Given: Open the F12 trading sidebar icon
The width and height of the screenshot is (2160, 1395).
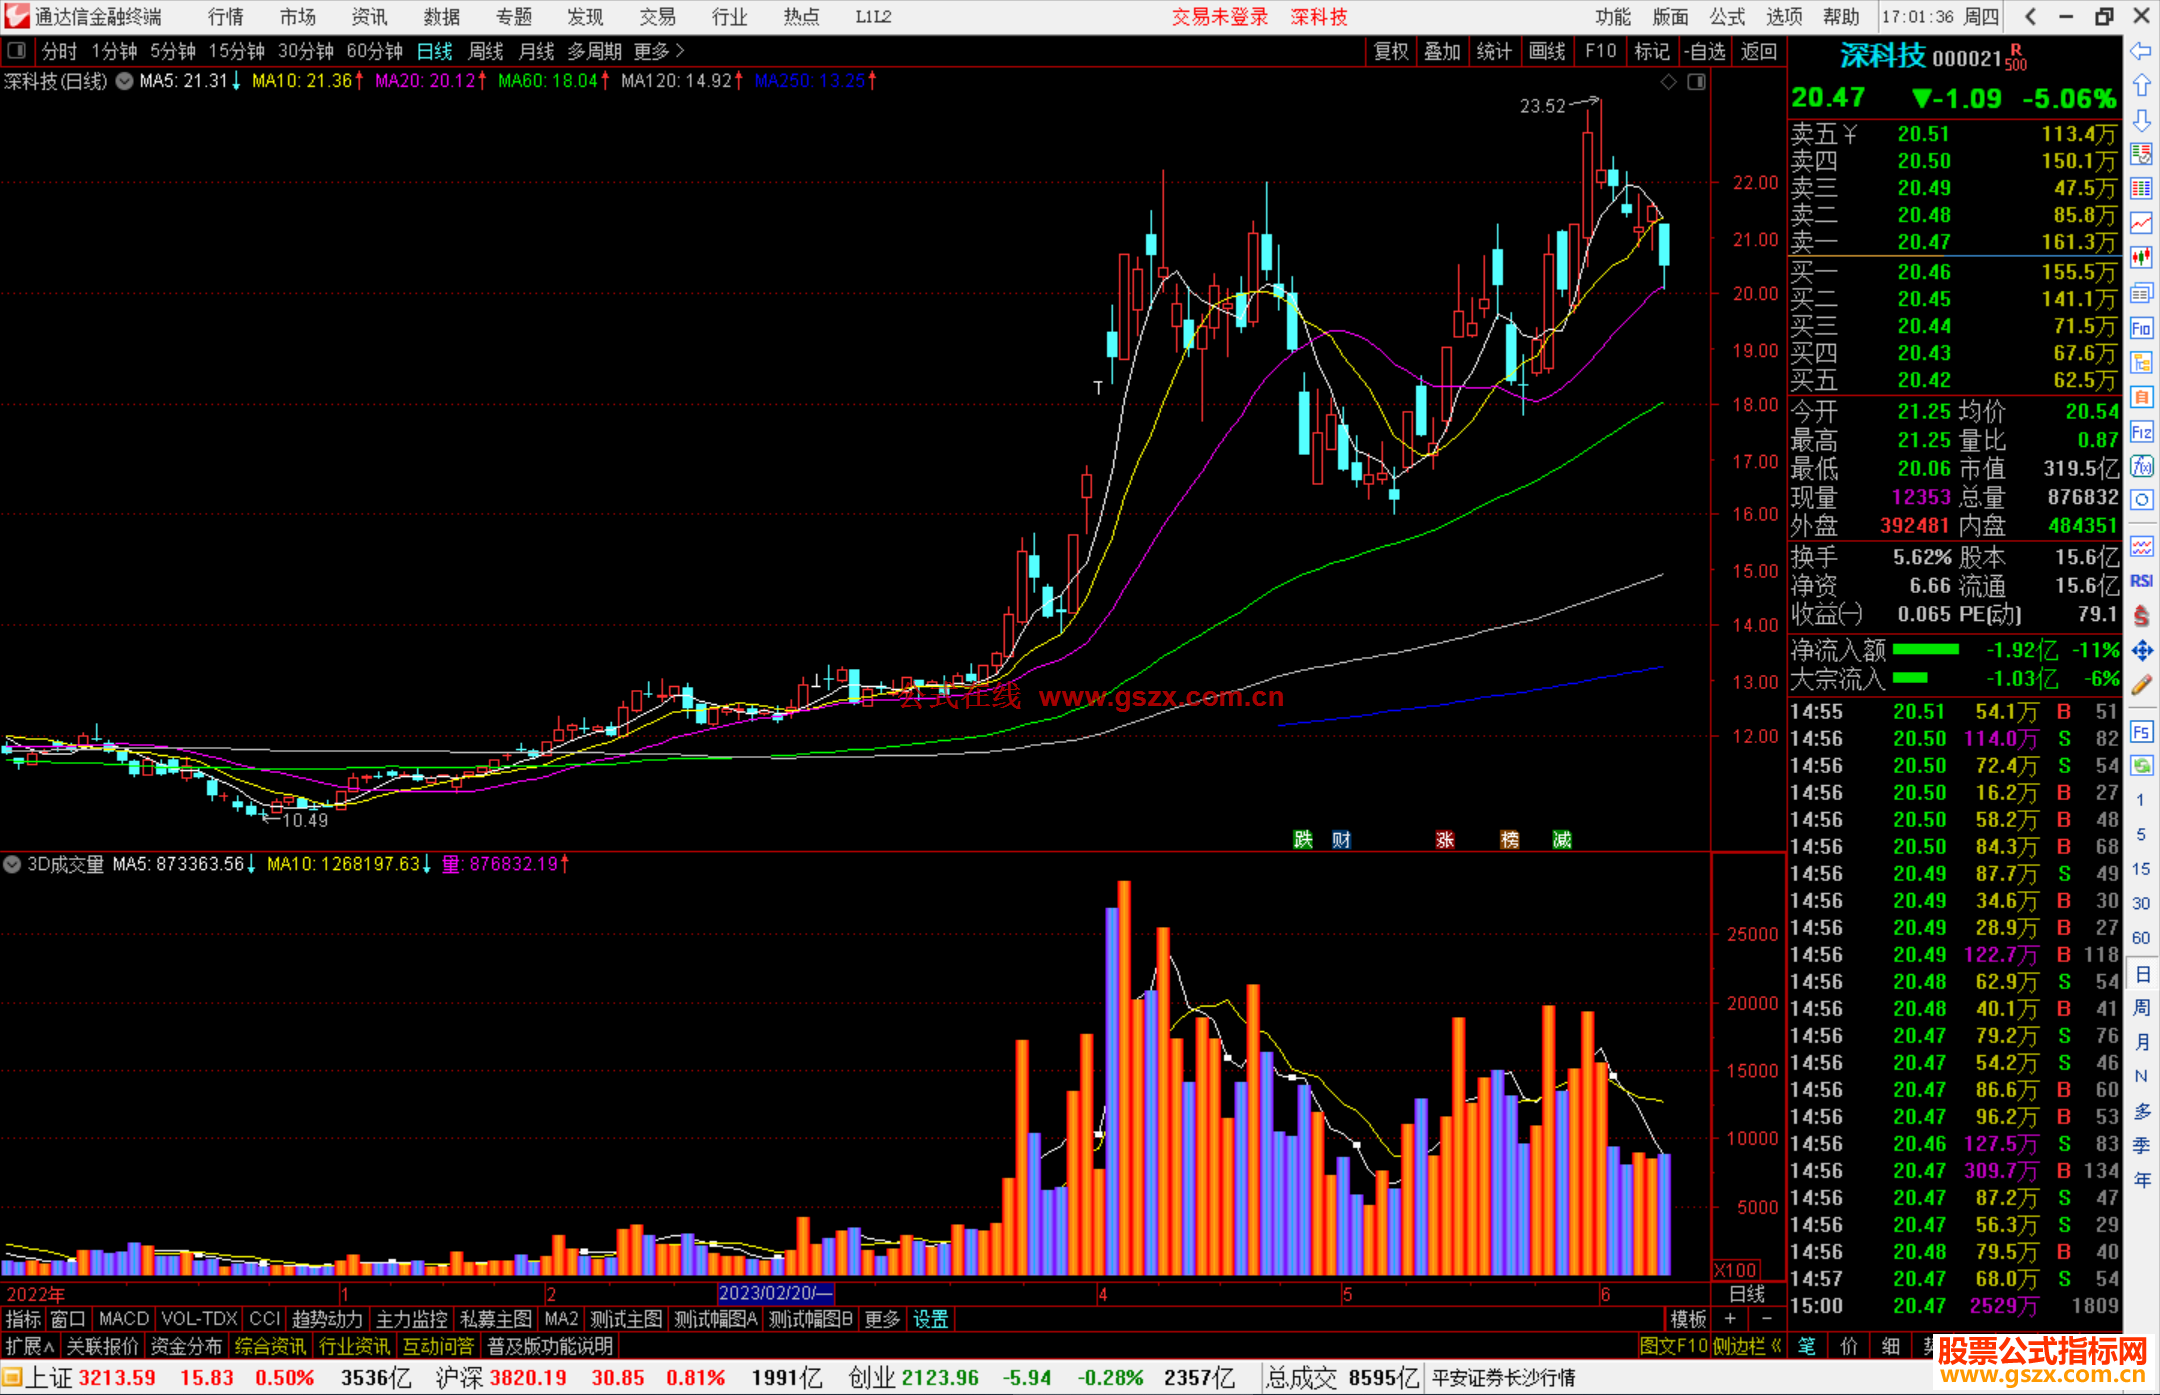Looking at the screenshot, I should point(2141,432).
